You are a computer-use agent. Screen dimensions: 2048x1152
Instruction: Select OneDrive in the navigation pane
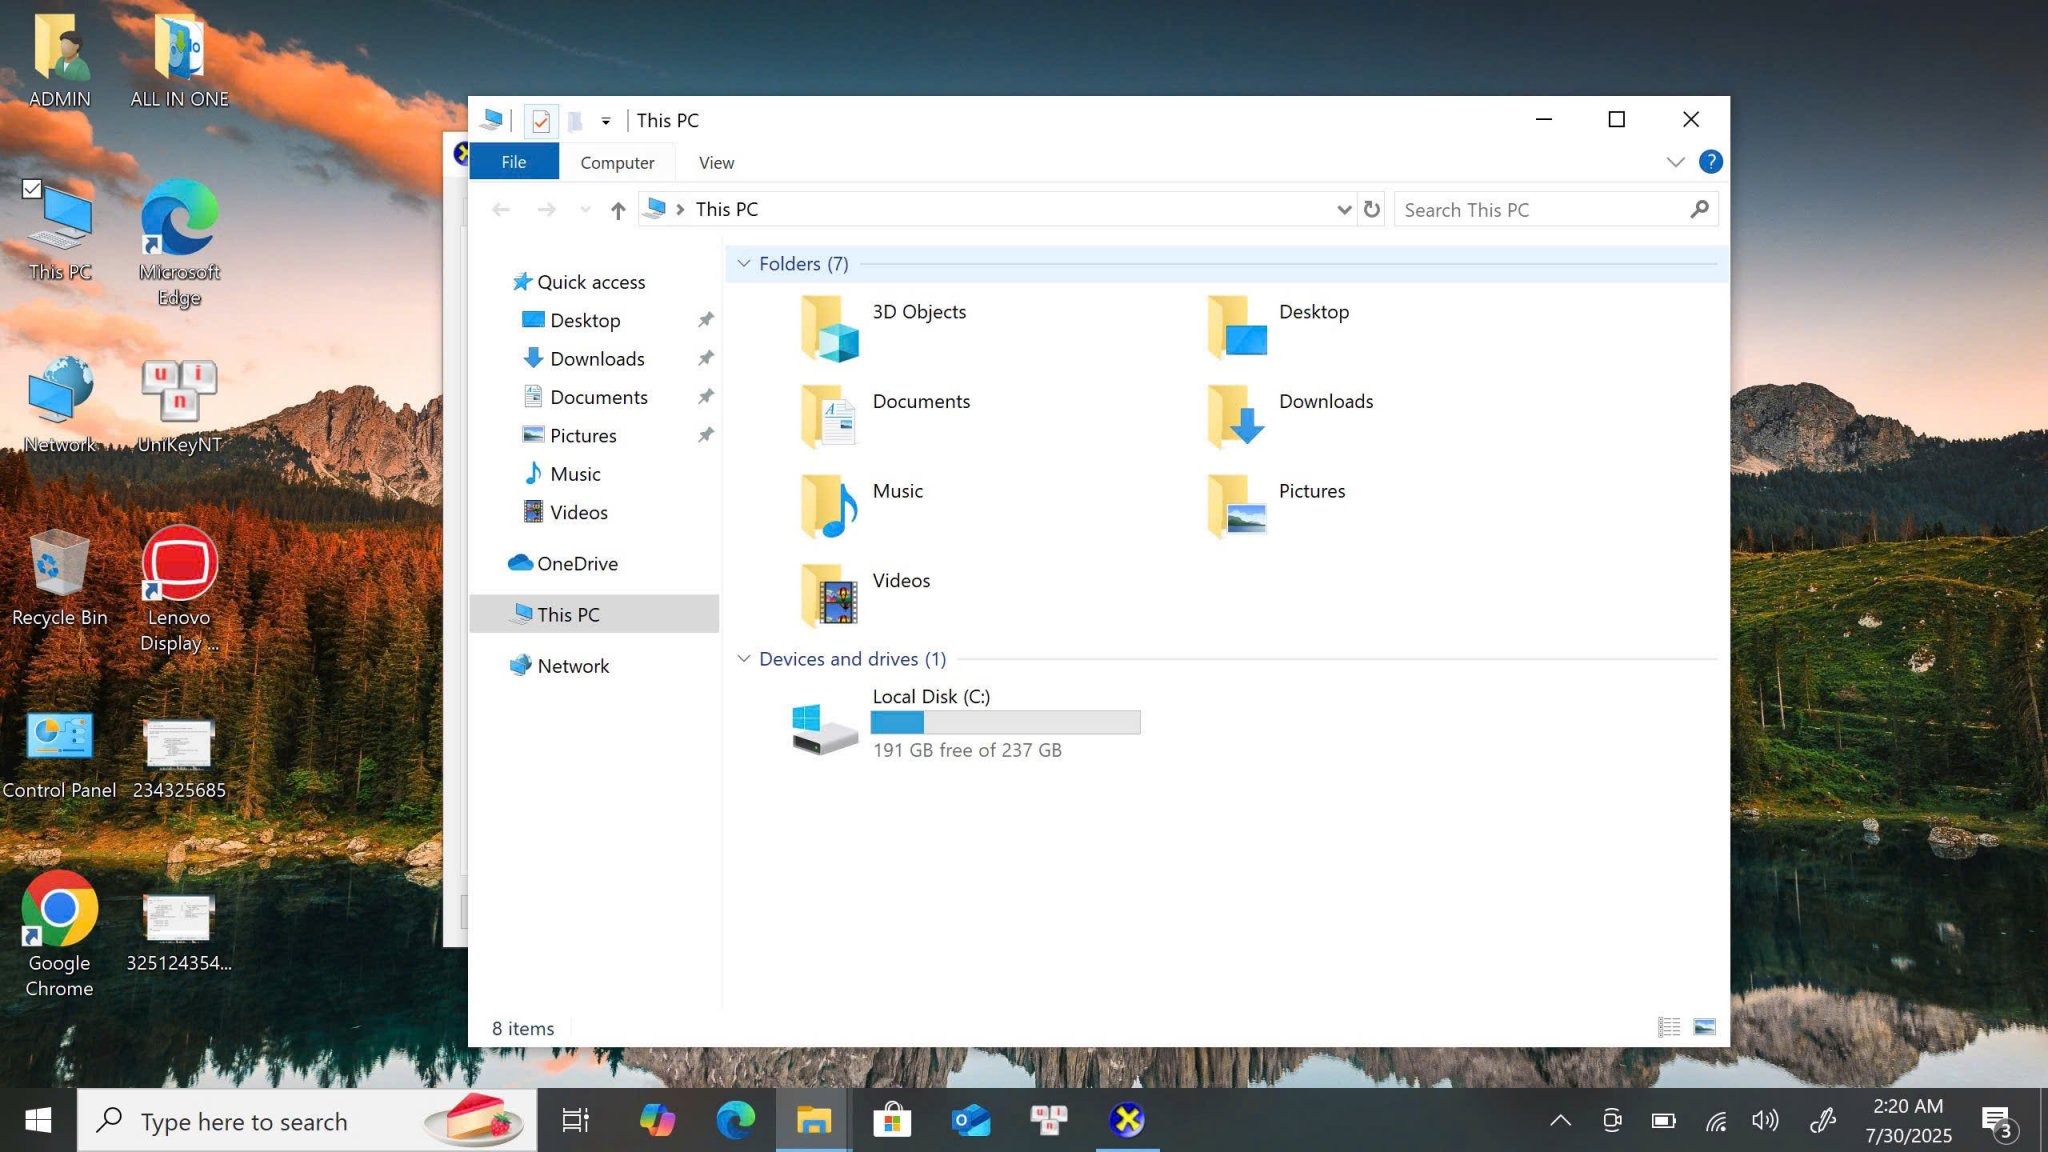click(x=577, y=564)
